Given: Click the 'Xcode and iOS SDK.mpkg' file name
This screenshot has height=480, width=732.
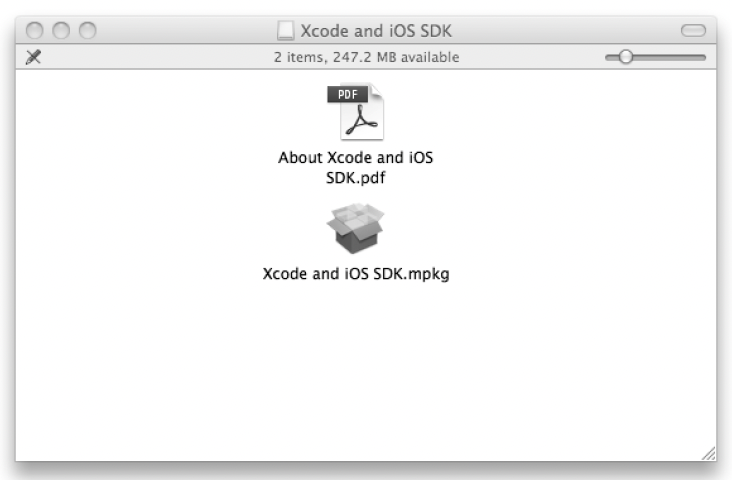Looking at the screenshot, I should 356,274.
